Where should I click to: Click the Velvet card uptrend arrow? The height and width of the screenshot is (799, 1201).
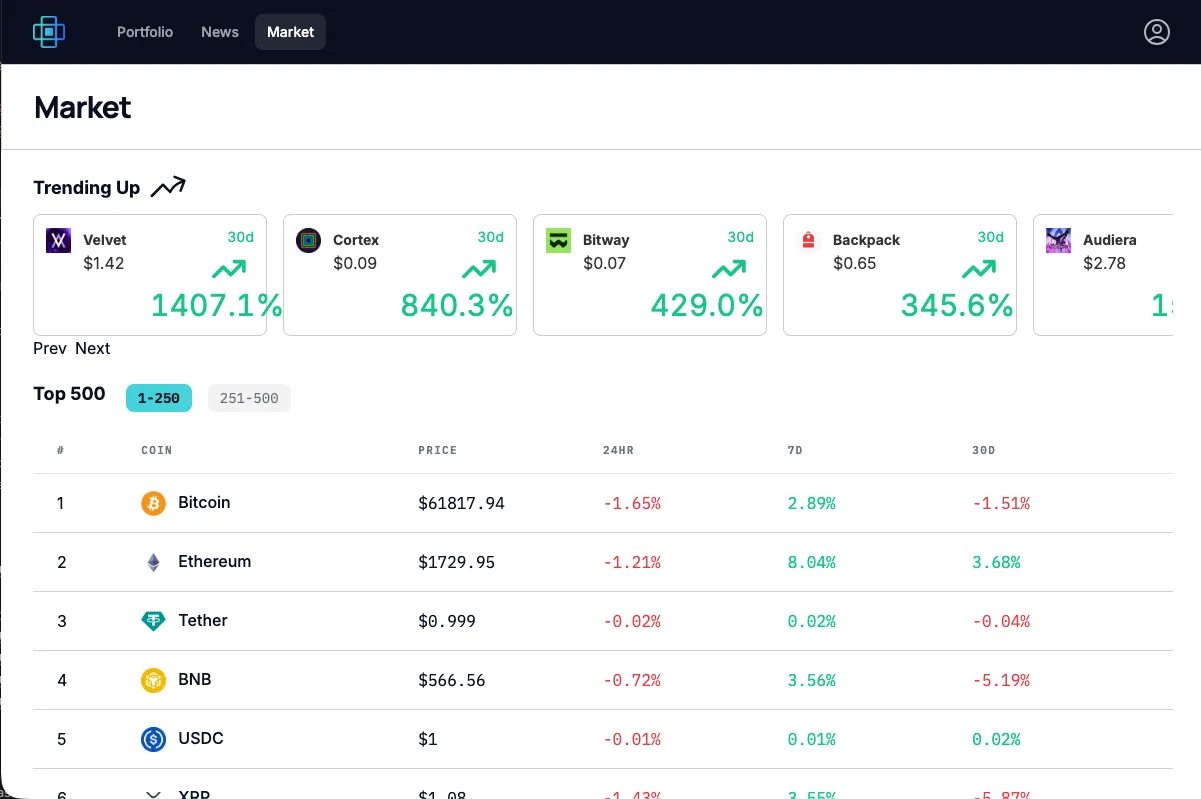point(229,269)
